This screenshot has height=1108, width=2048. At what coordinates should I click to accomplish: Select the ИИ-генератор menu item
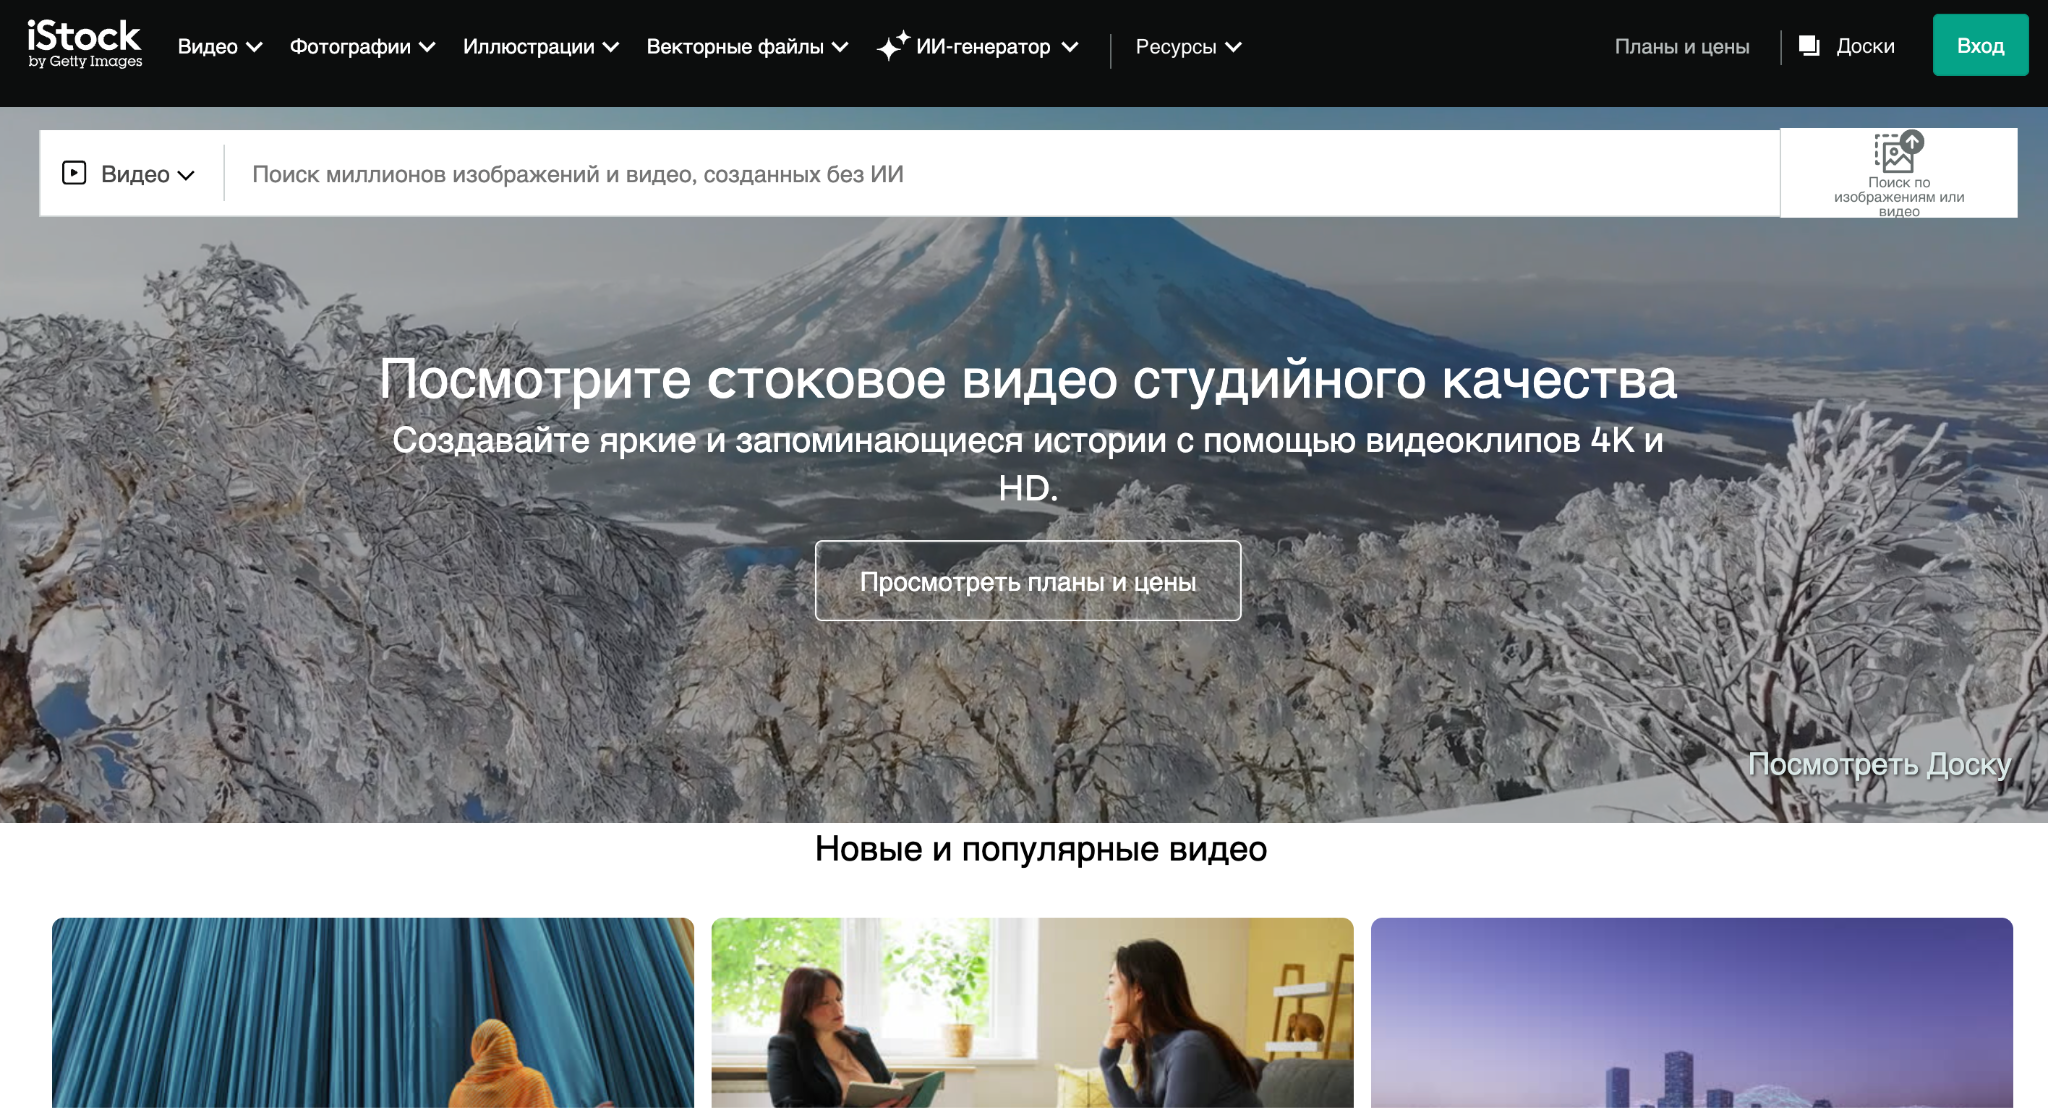980,44
